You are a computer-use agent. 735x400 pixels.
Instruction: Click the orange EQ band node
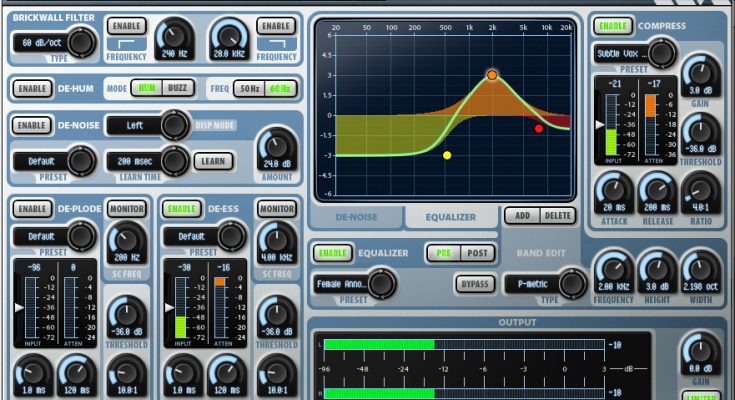(x=492, y=75)
